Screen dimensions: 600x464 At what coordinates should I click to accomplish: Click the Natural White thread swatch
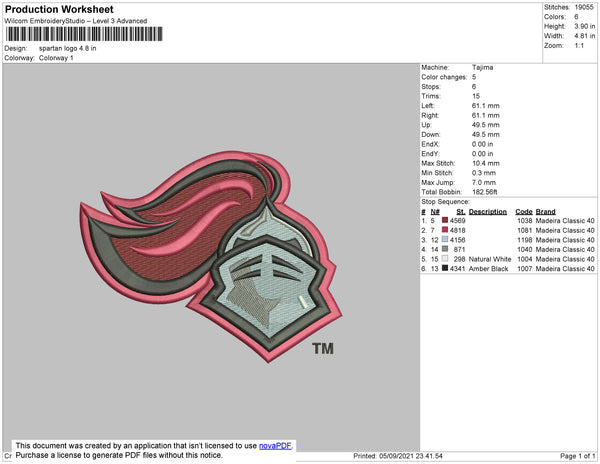coord(445,259)
